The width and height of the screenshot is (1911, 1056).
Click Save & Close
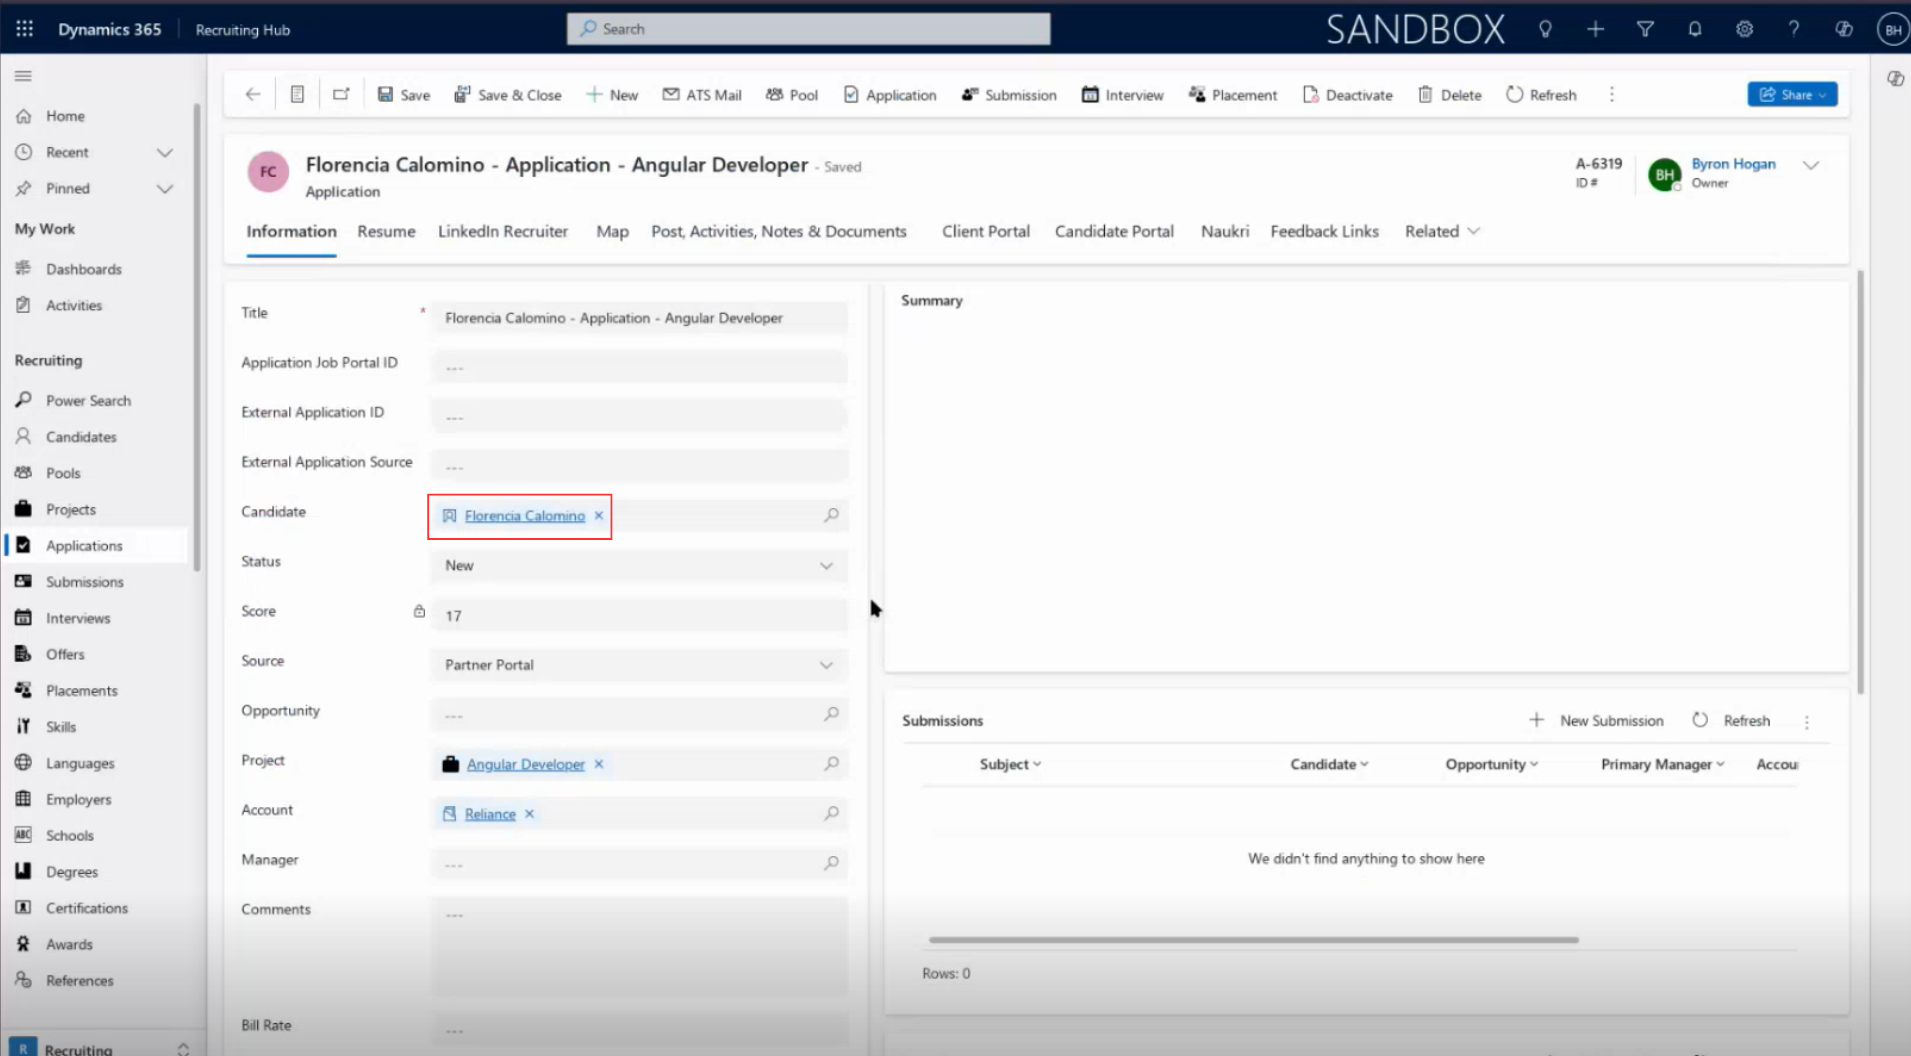click(508, 95)
